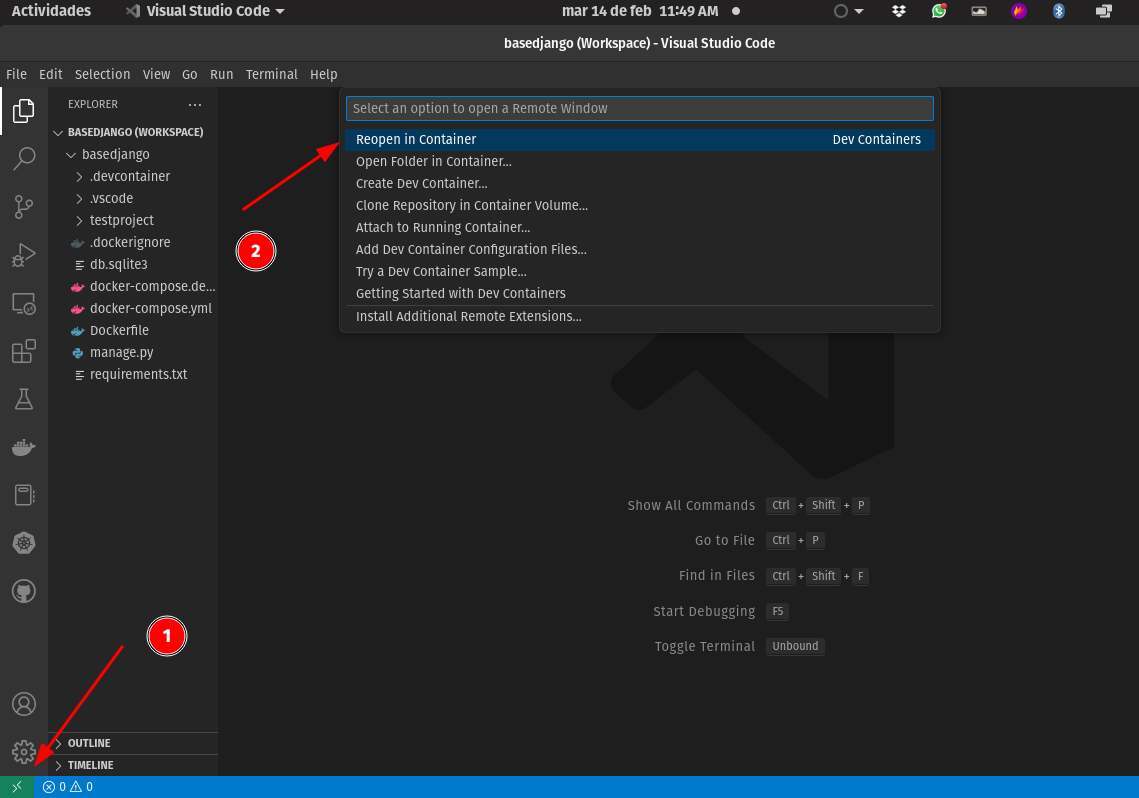Open the manage.py file

(133, 352)
